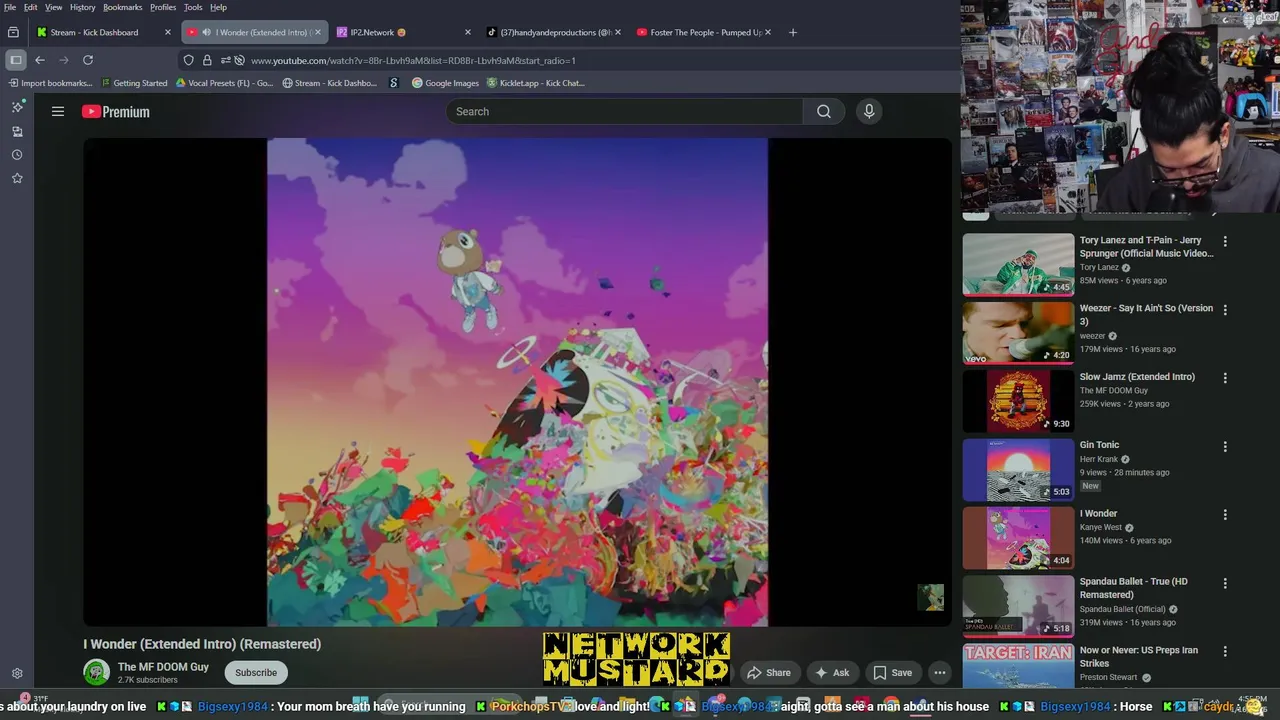Click the YouTube Premium logo

point(116,112)
